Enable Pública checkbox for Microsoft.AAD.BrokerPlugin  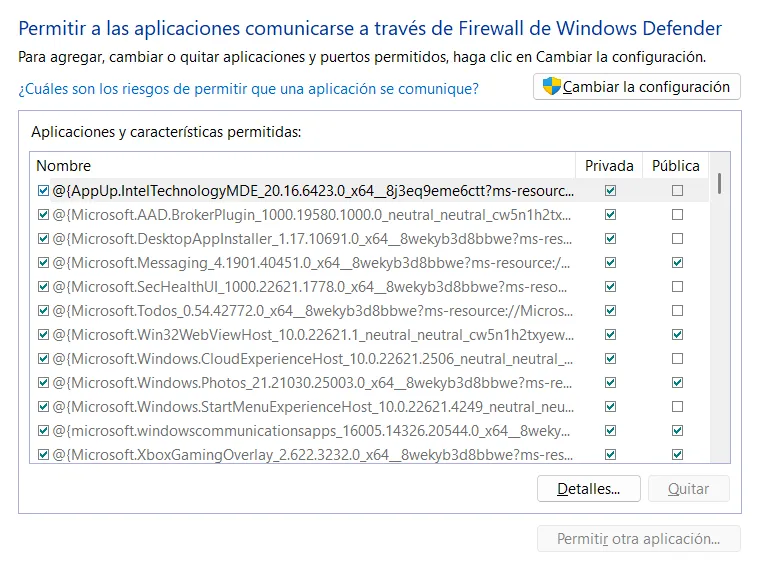(x=677, y=214)
